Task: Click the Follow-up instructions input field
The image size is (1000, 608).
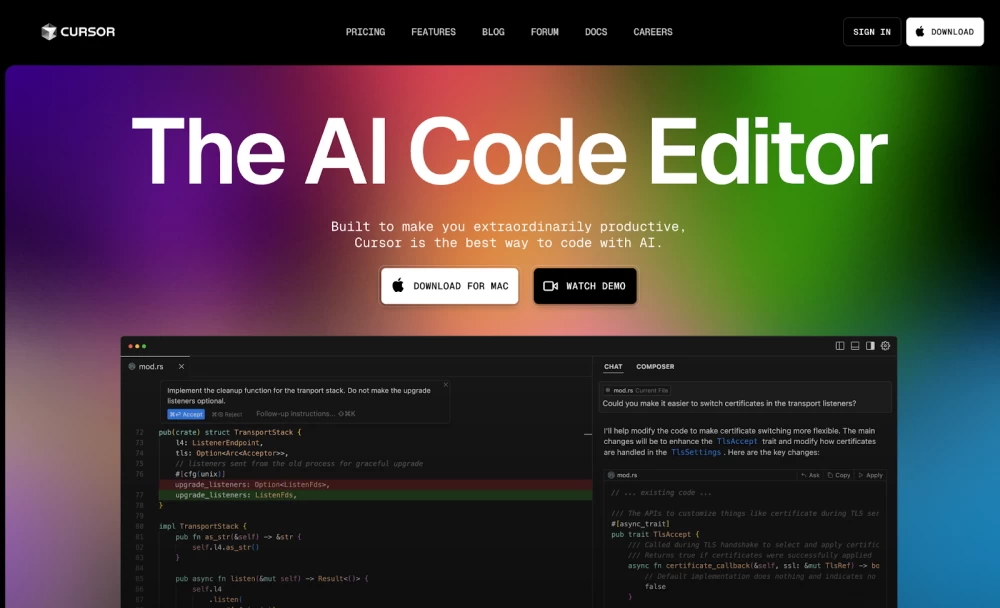Action: click(295, 413)
